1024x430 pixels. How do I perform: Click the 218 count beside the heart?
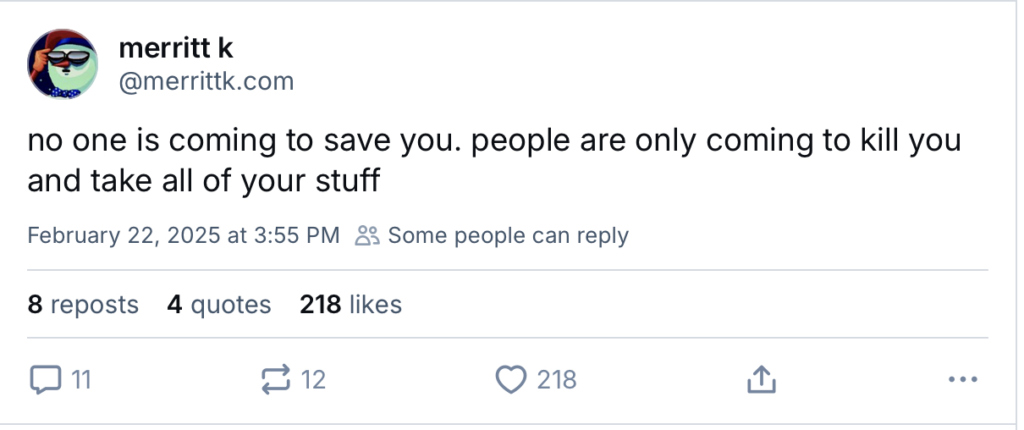coord(556,380)
